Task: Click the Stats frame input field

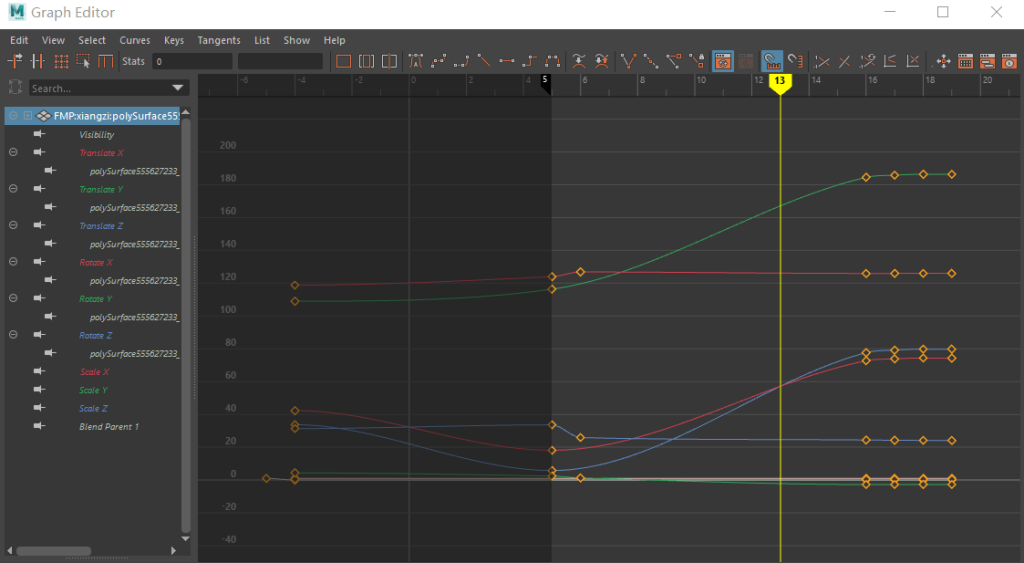Action: point(192,61)
